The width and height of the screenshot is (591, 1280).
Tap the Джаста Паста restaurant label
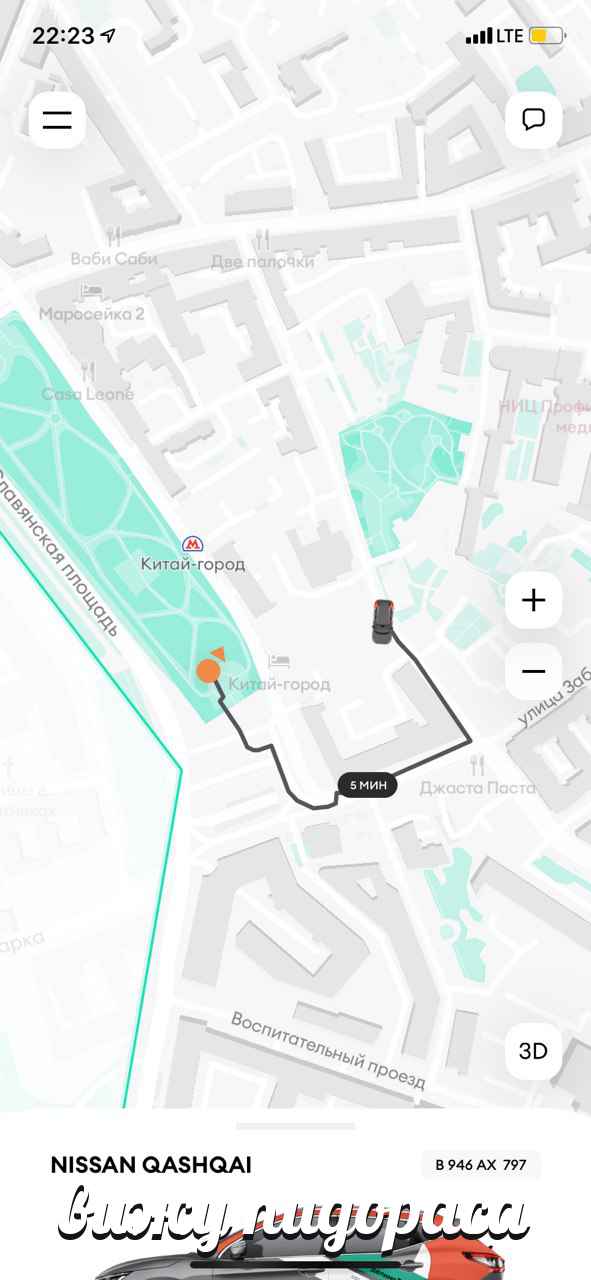pos(478,787)
